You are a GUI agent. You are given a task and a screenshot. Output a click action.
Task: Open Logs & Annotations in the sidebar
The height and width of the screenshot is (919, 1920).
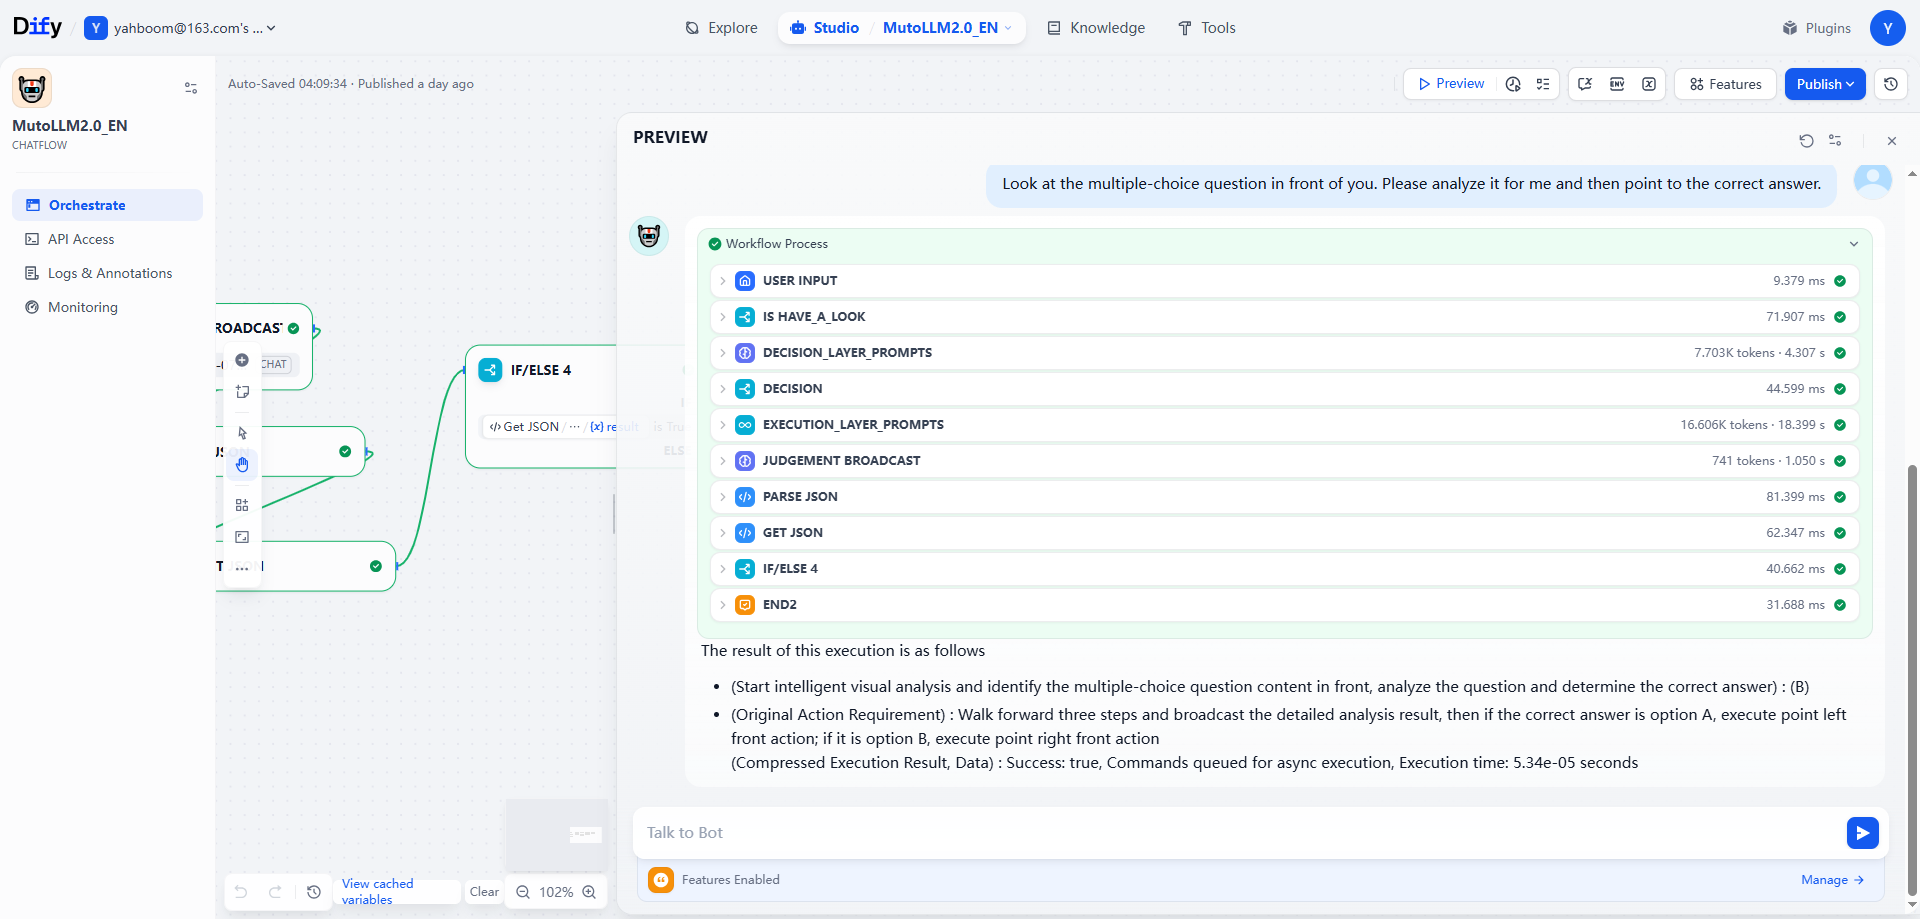click(x=107, y=273)
